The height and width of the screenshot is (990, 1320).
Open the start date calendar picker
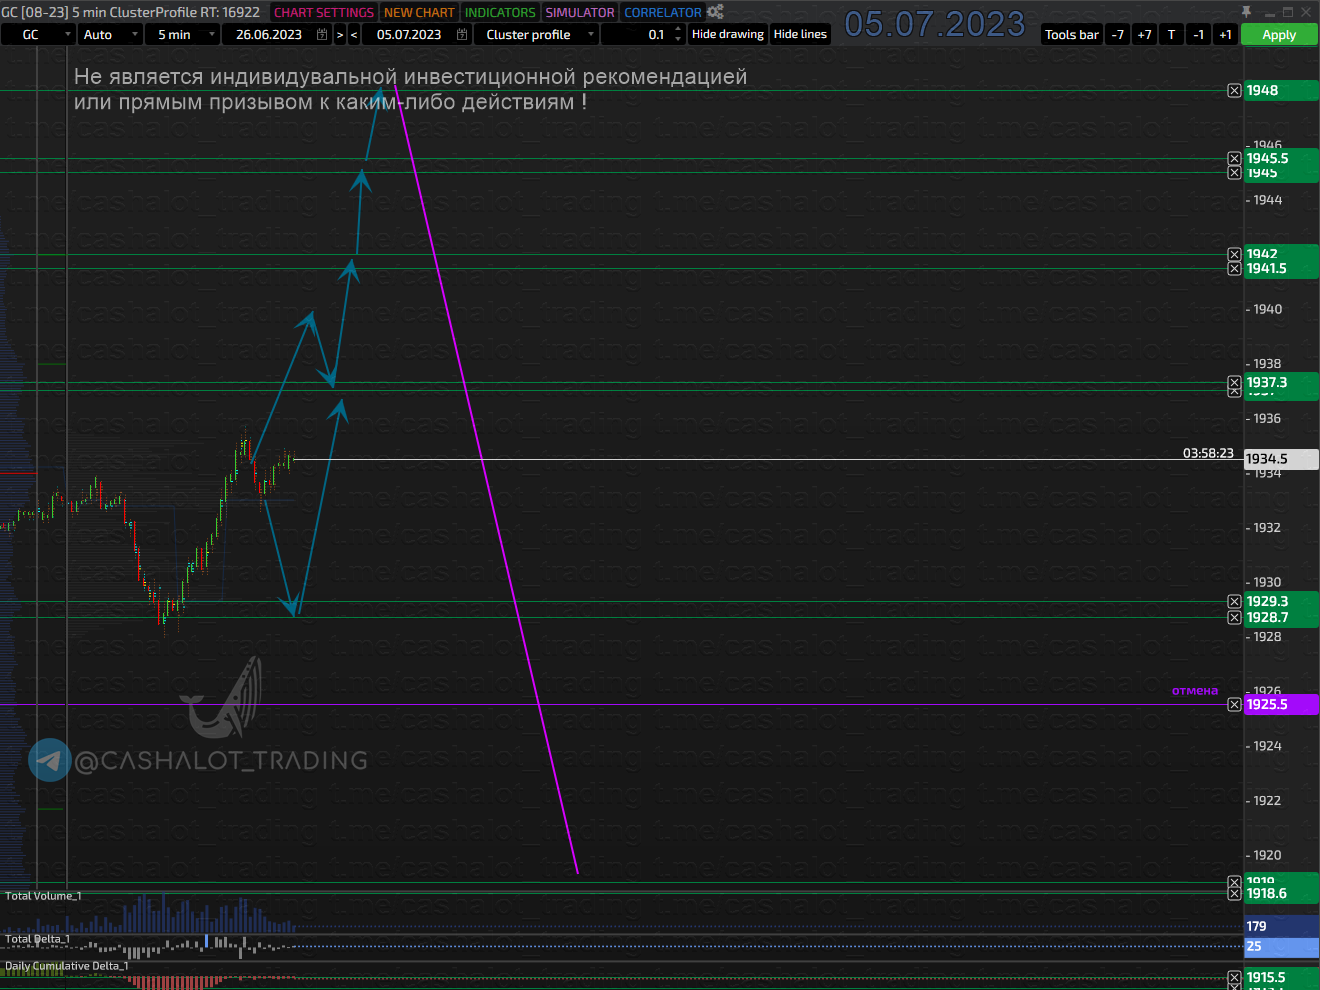322,34
